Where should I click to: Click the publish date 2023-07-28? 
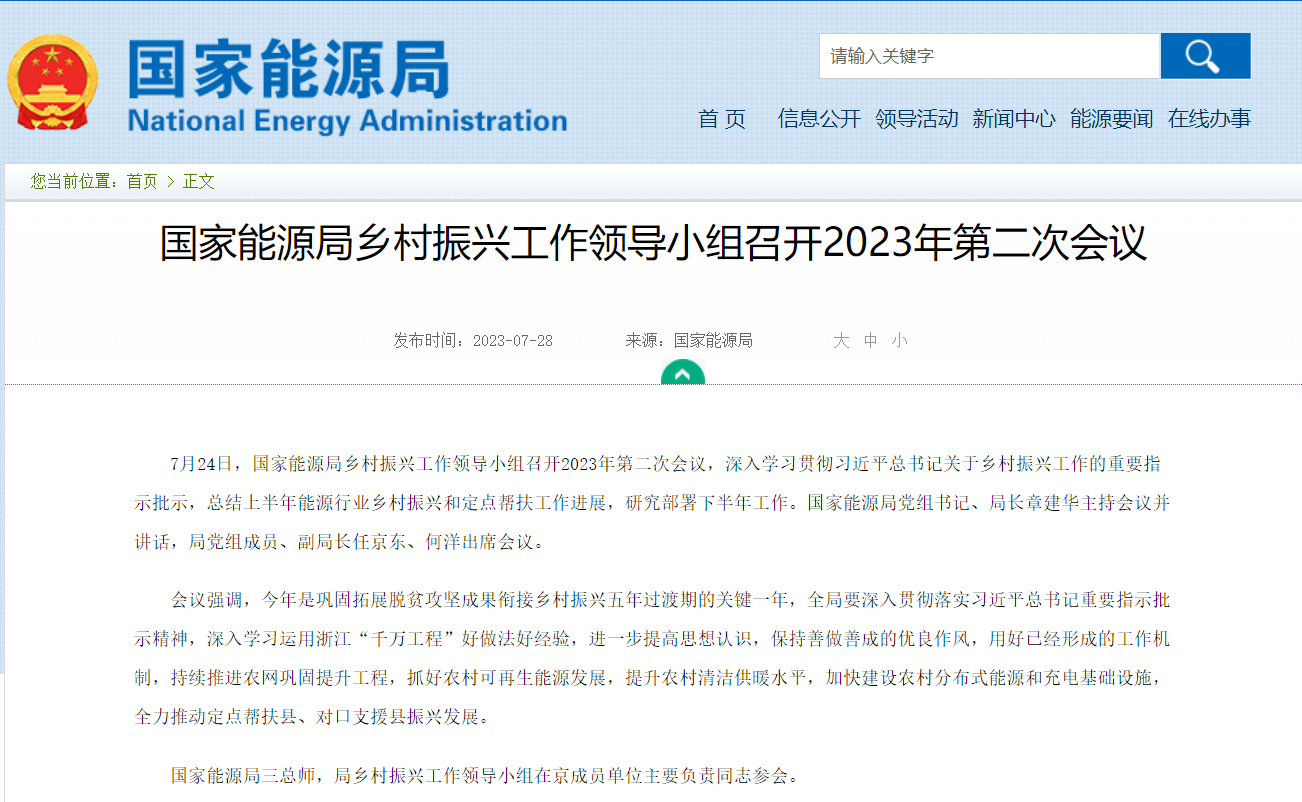coord(512,341)
